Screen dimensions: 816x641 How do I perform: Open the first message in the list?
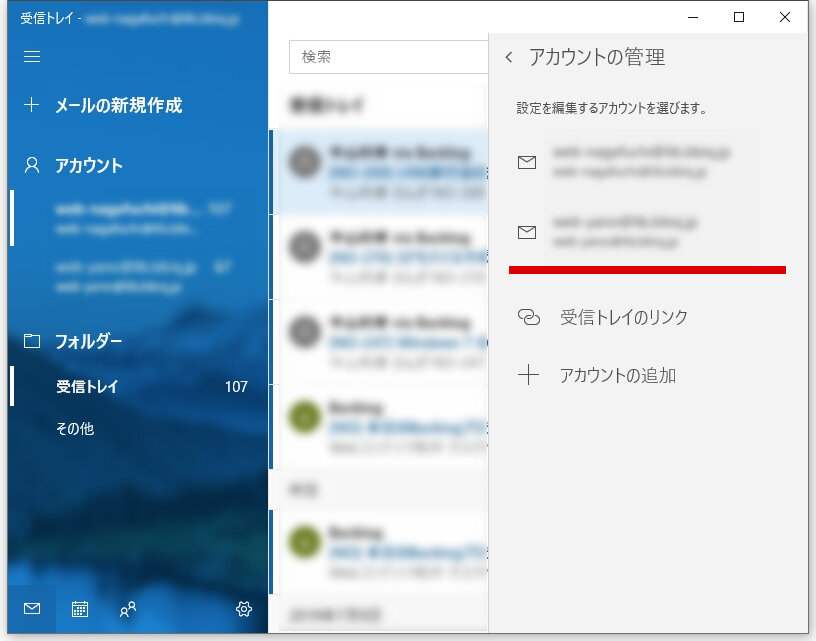click(379, 172)
